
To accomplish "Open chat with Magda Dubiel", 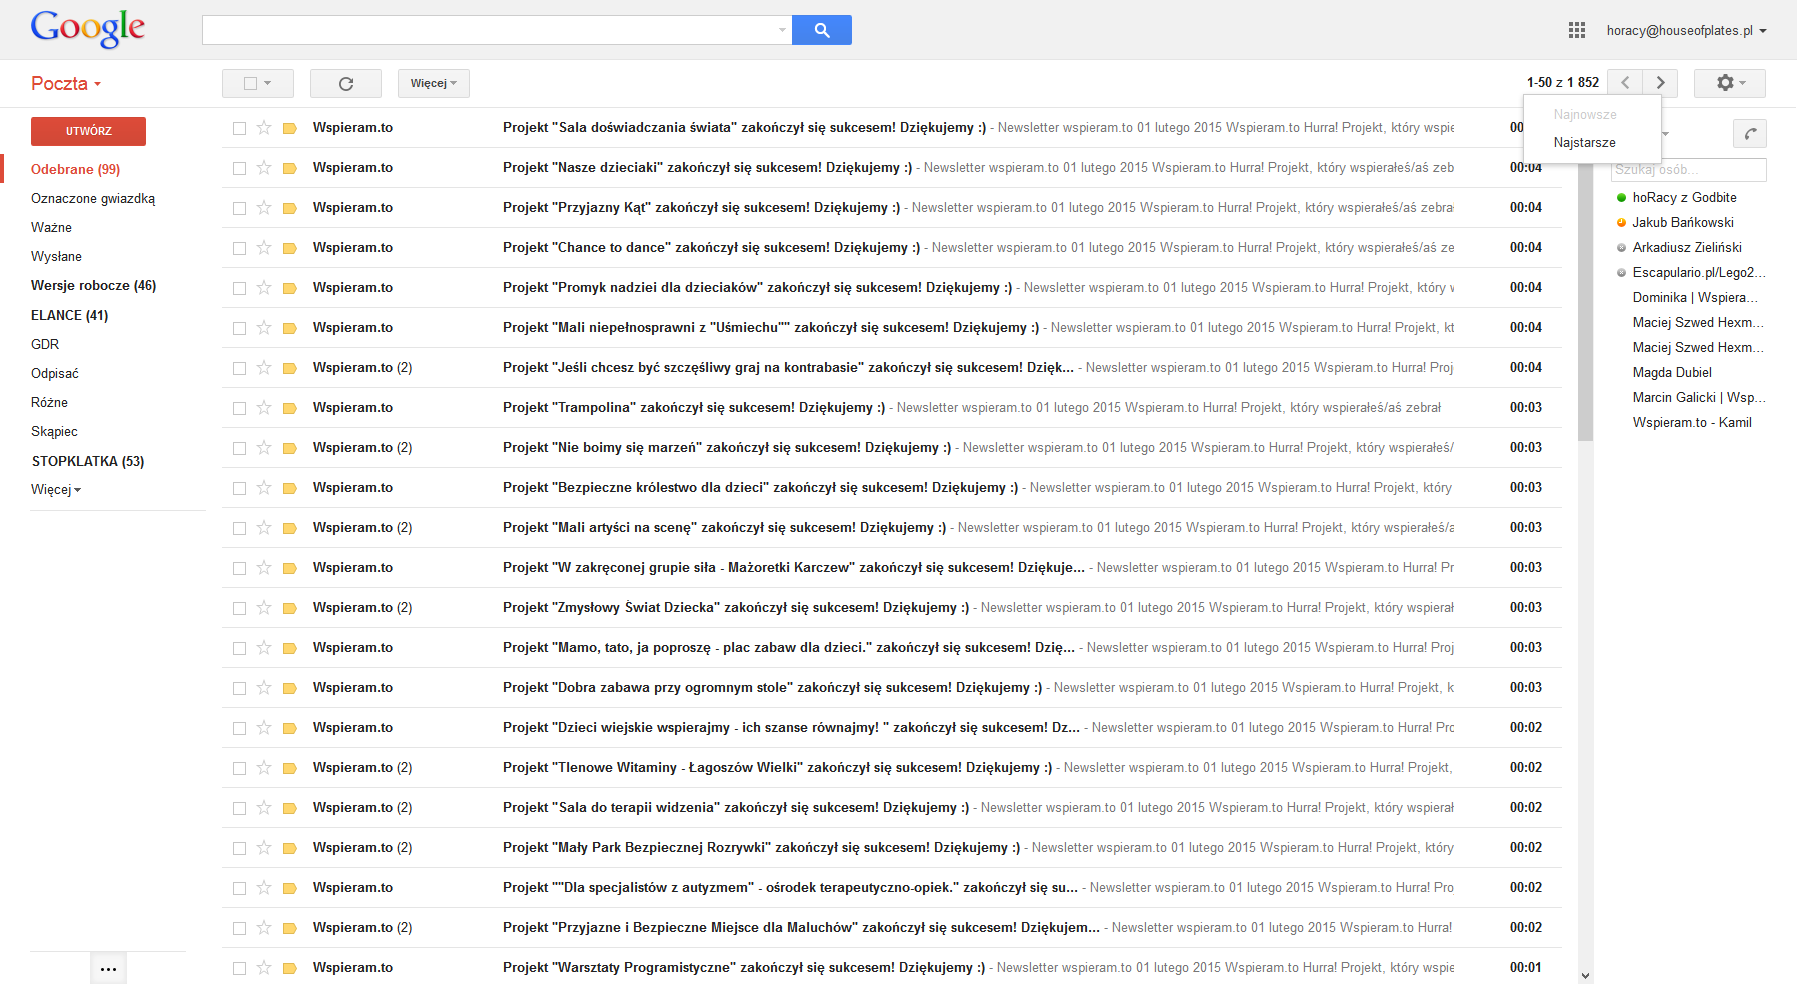I will tap(1672, 372).
